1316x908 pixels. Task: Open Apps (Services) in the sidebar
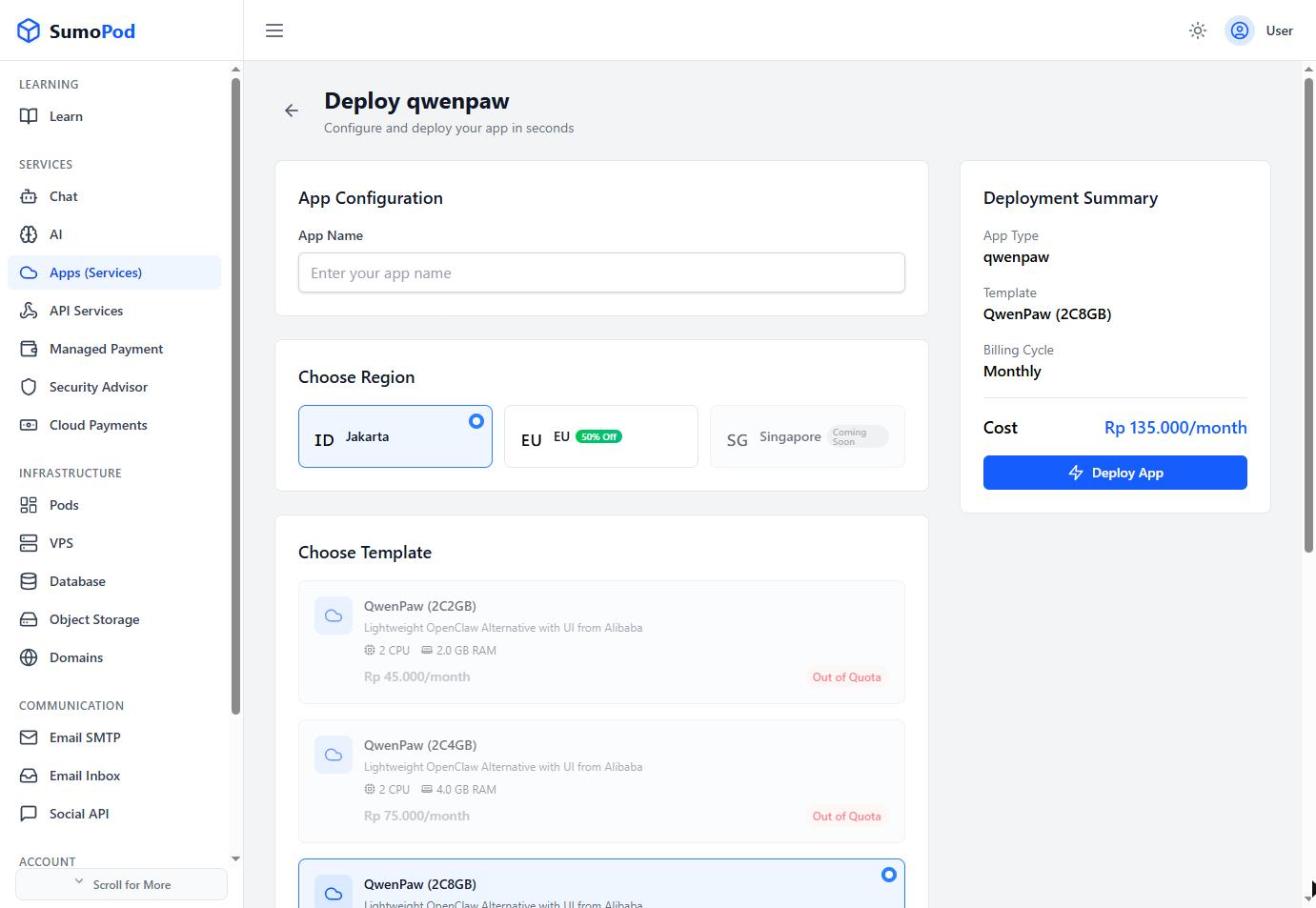point(114,273)
